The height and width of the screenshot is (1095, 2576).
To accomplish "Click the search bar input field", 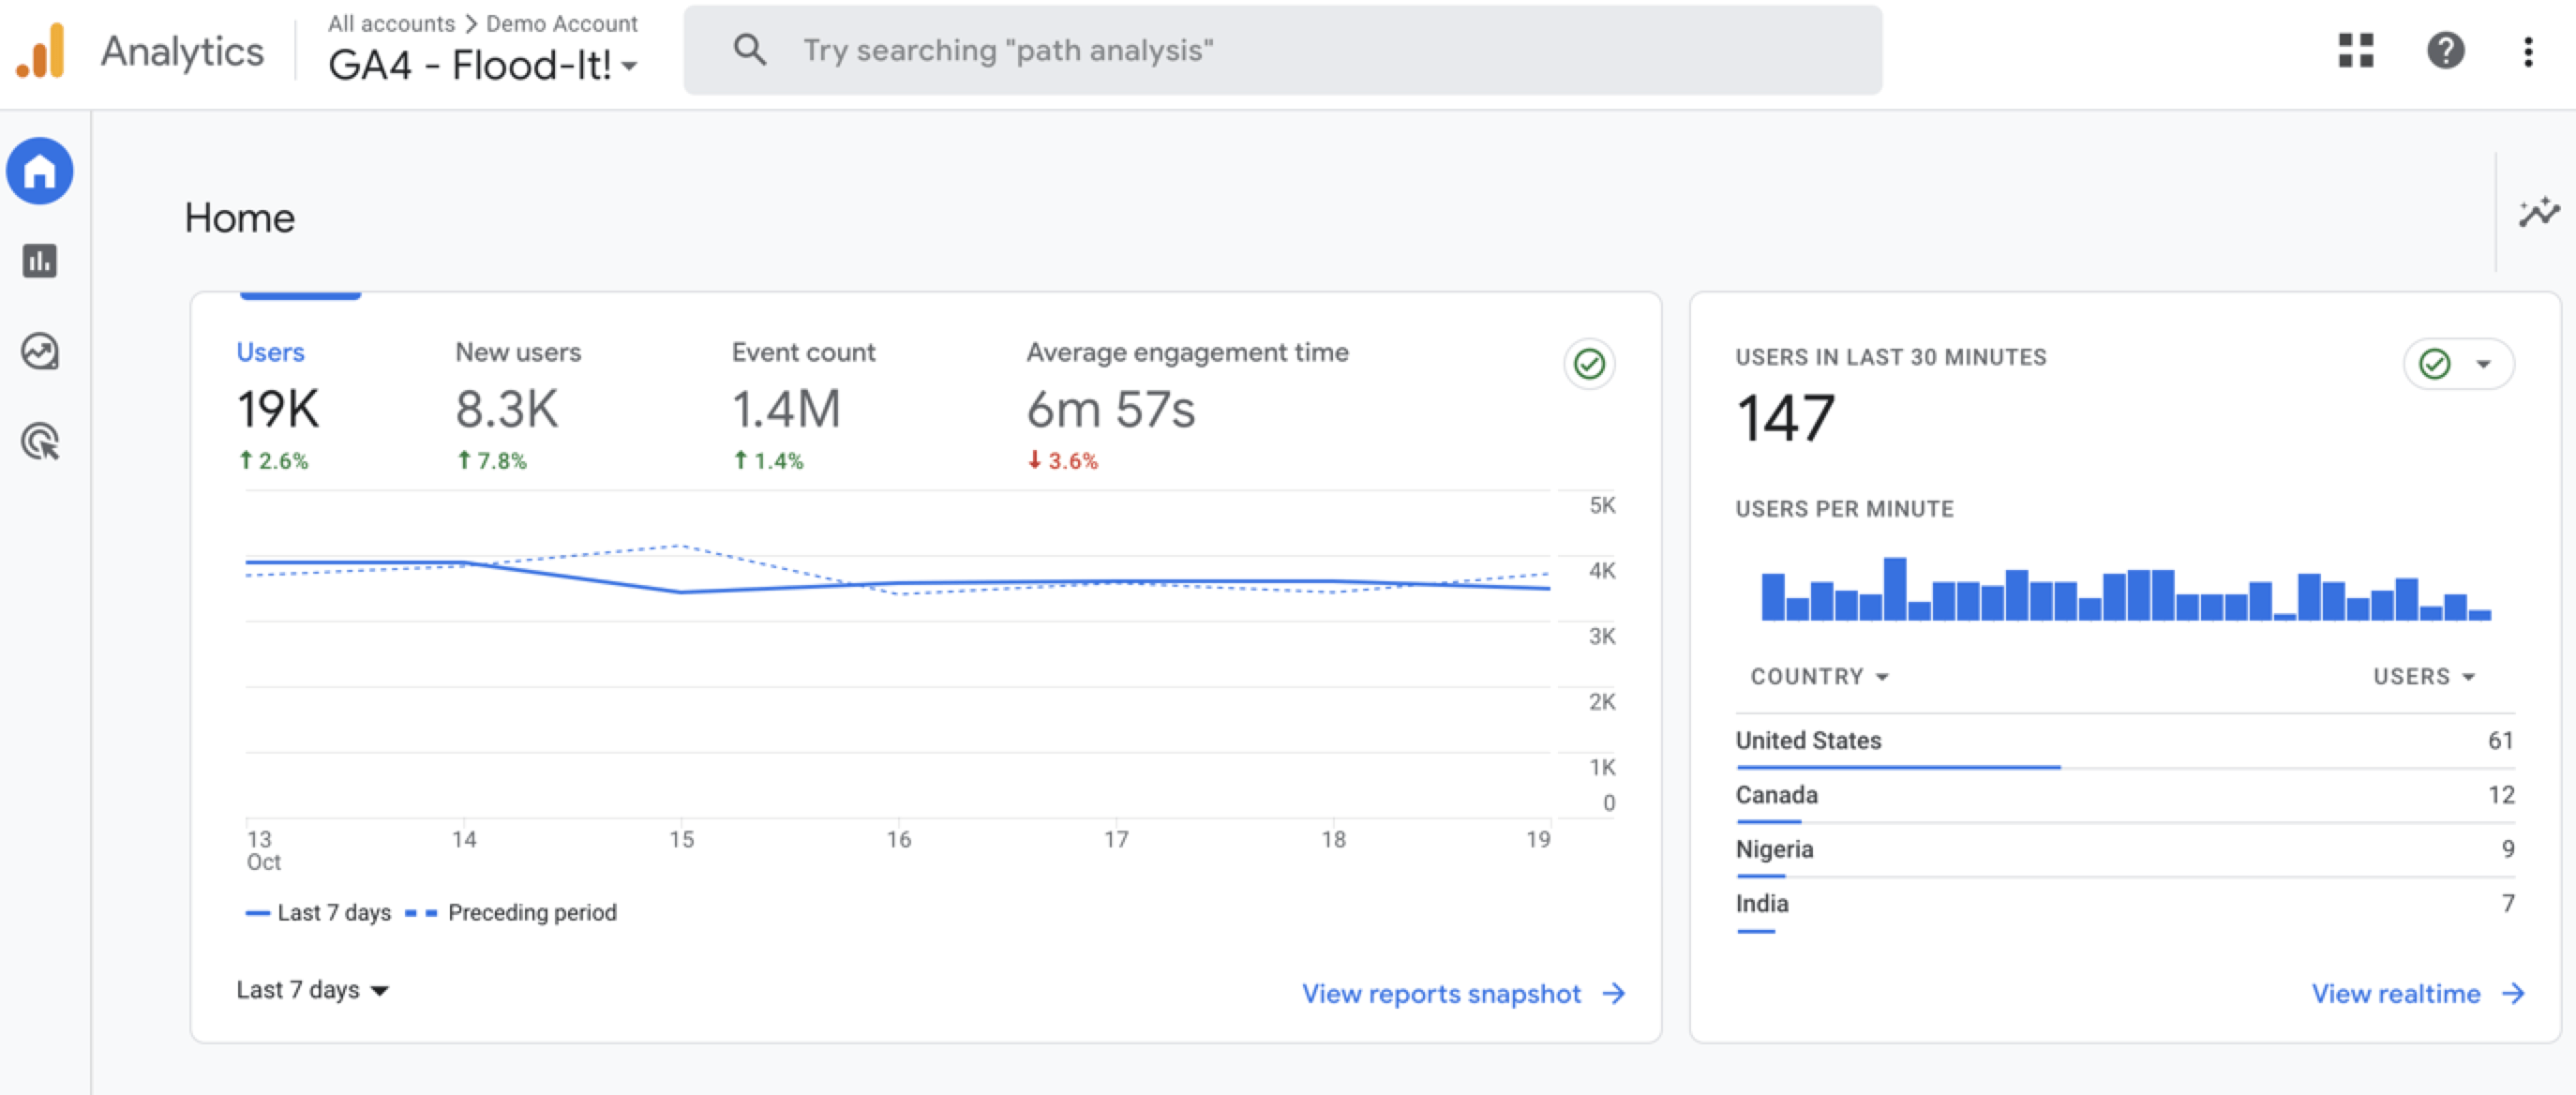I will coord(1282,50).
